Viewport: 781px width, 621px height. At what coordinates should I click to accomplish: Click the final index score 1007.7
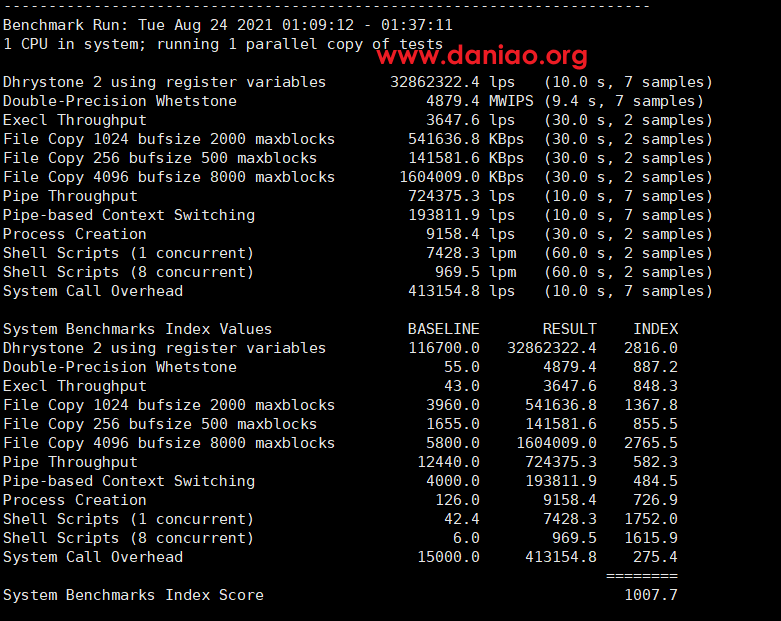[650, 595]
